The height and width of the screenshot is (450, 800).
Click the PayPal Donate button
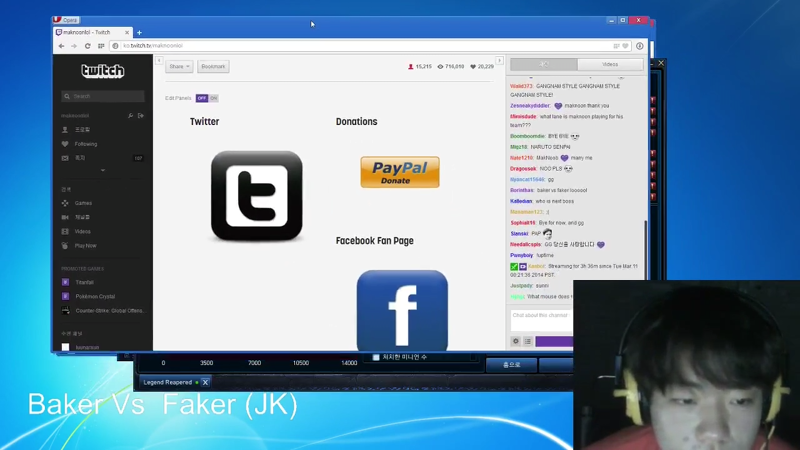pyautogui.click(x=400, y=172)
